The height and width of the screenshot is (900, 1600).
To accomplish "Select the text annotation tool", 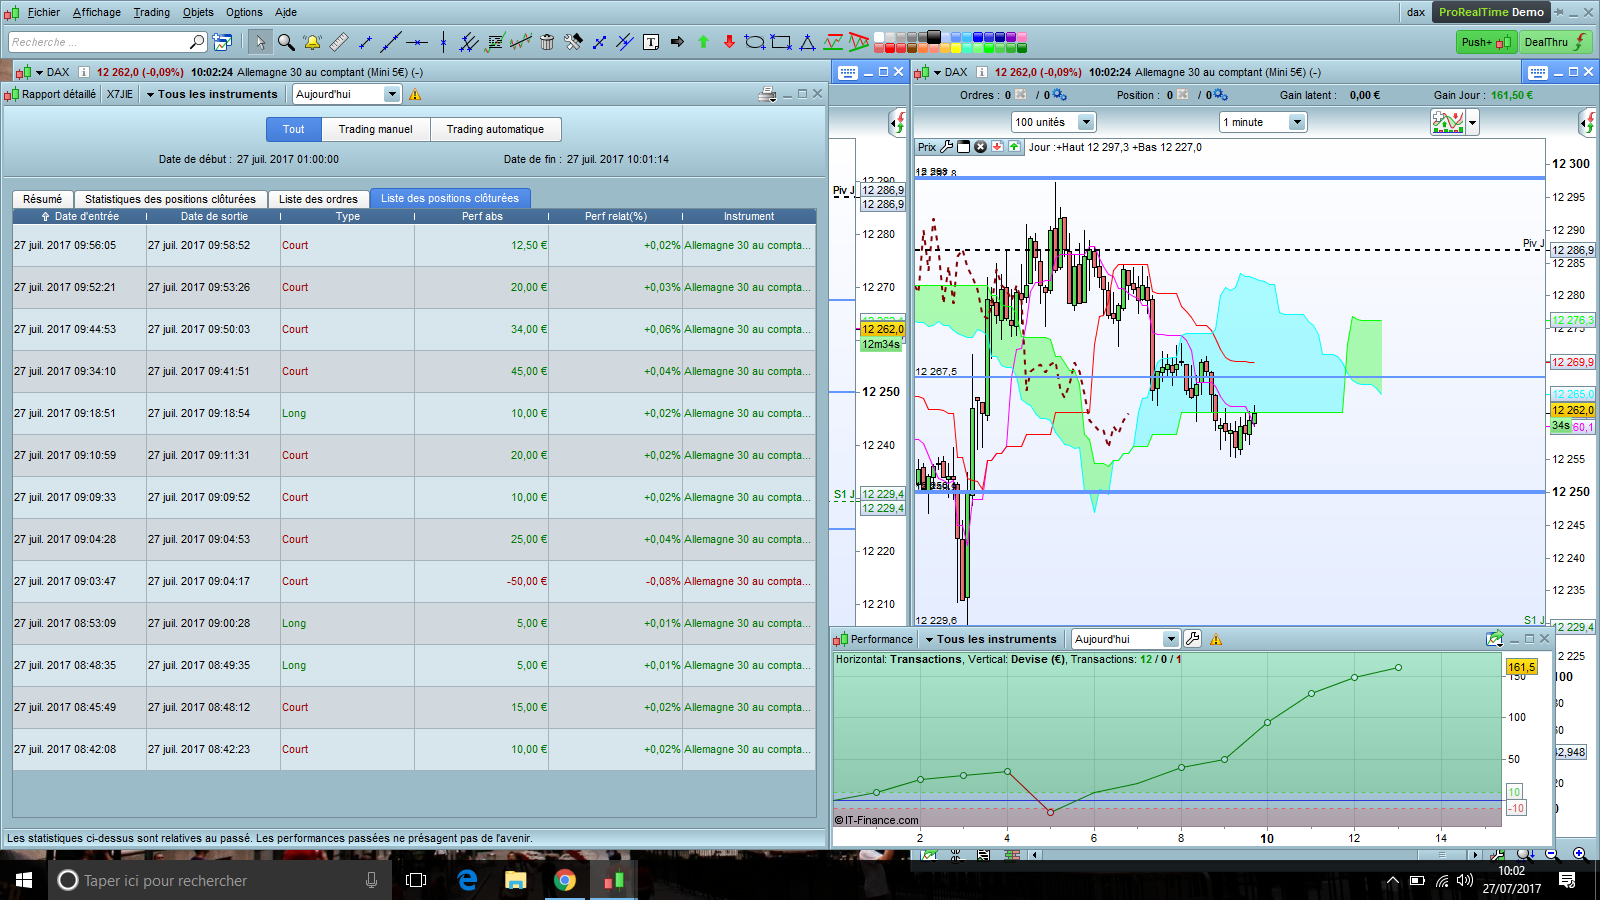I will pos(651,42).
